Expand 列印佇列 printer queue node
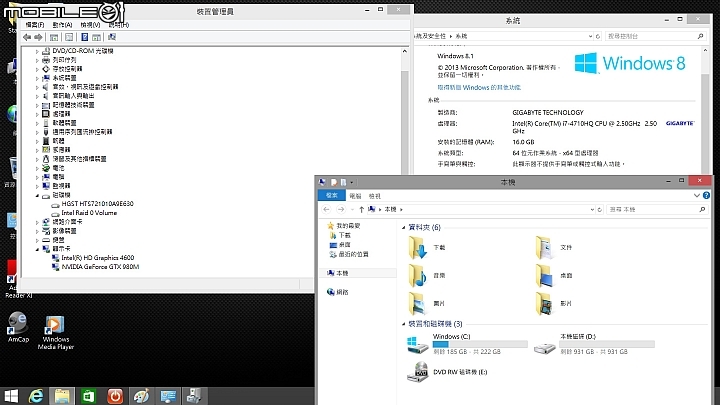Viewport: 720px width, 405px height. (x=37, y=60)
